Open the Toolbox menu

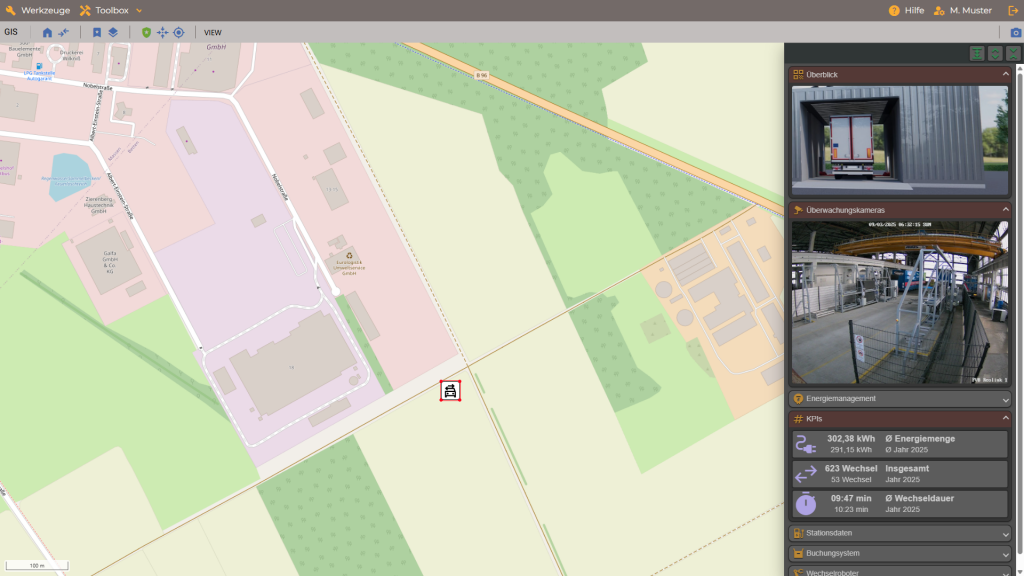coord(111,10)
